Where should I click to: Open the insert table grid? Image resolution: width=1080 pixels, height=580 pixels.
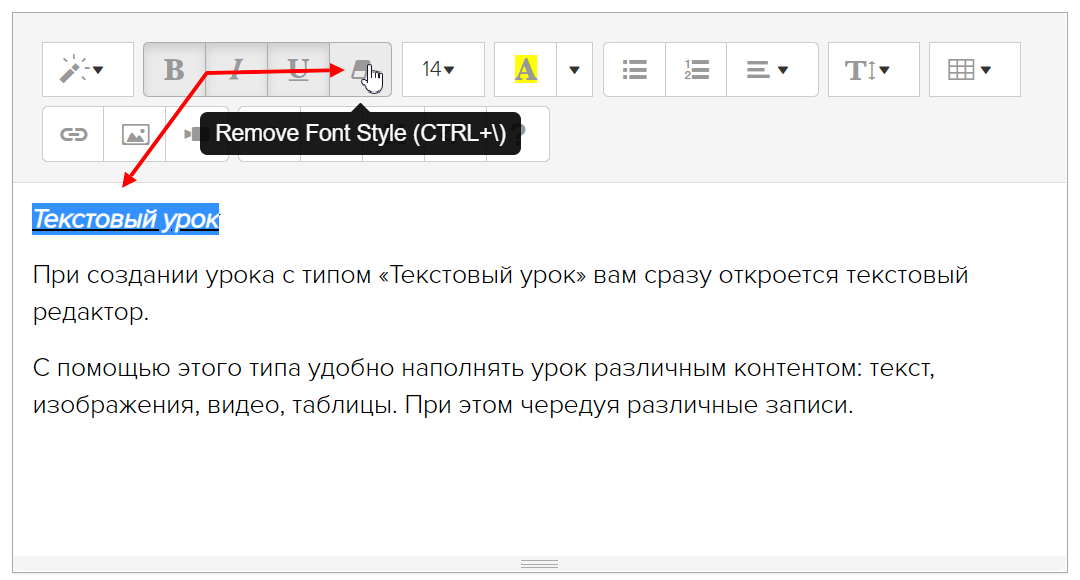(974, 70)
